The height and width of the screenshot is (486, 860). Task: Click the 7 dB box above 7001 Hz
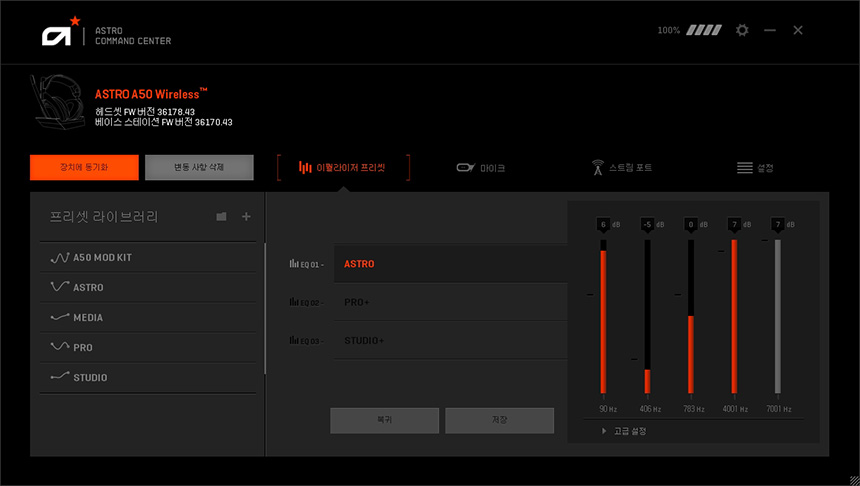coord(778,224)
